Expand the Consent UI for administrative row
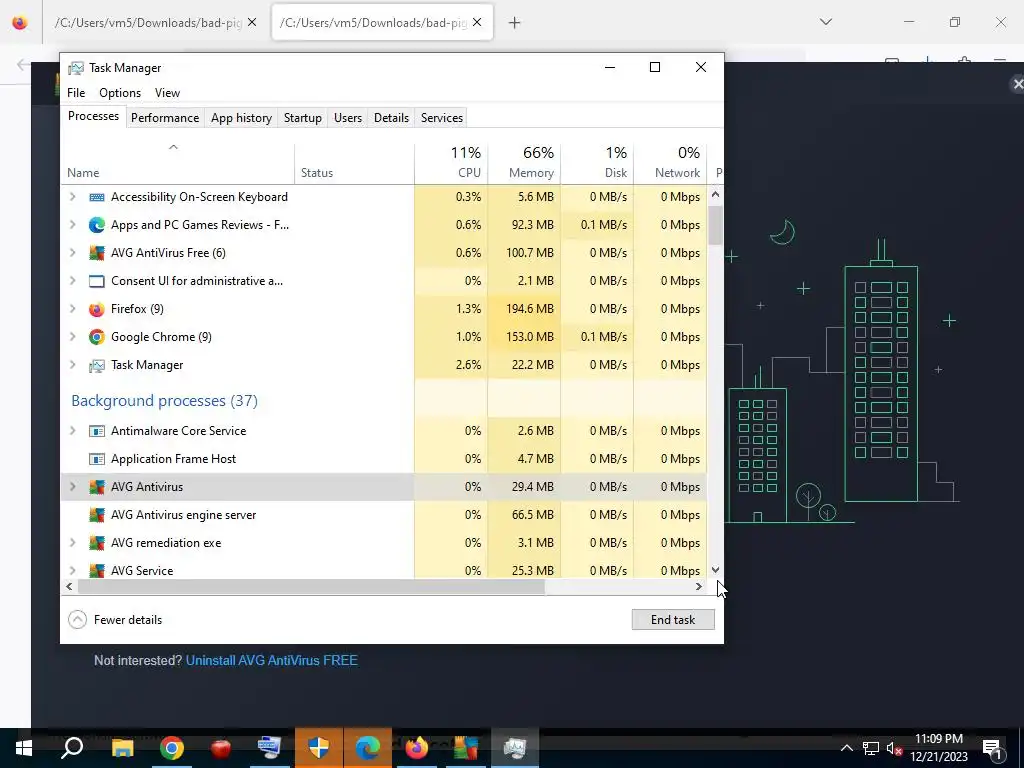The width and height of the screenshot is (1024, 768). pos(72,281)
